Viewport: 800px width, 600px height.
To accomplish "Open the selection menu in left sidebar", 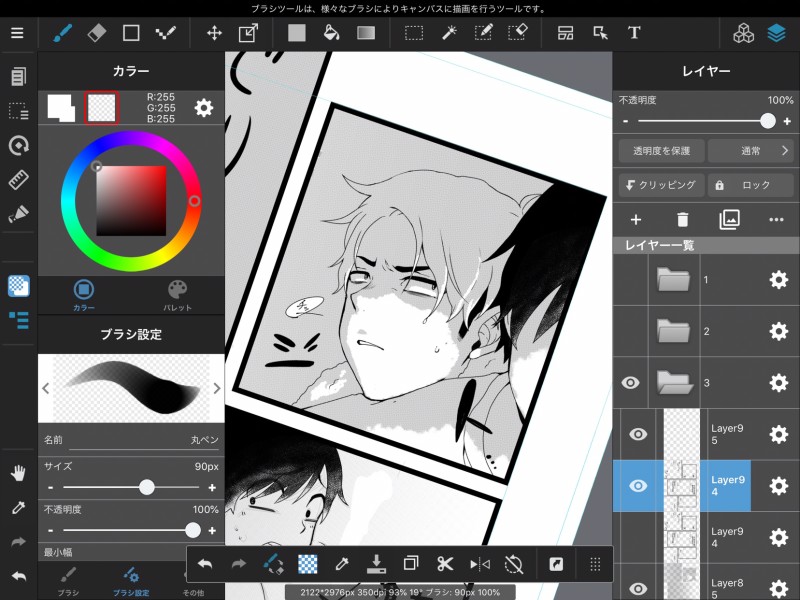I will [x=18, y=111].
